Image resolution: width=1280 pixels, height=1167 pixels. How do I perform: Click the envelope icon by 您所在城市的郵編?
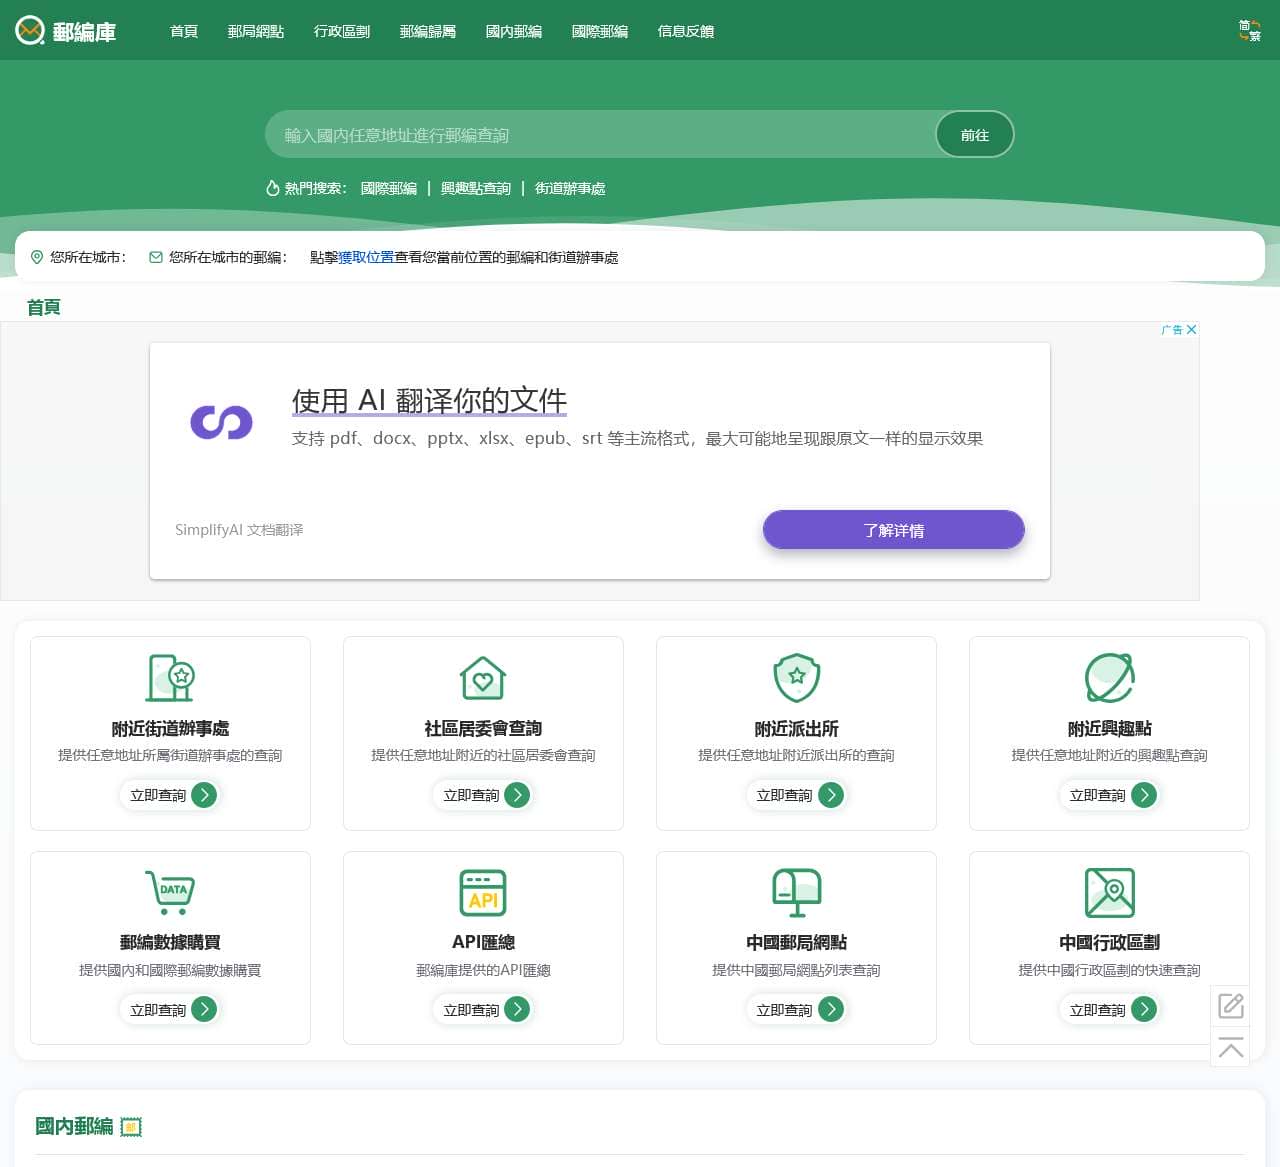156,257
